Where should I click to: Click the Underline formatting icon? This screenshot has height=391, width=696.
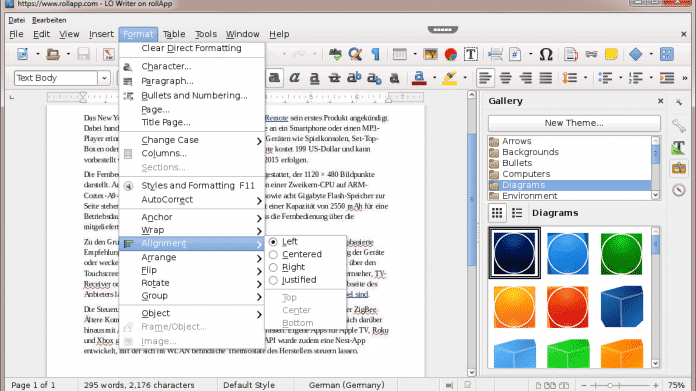tap(314, 78)
